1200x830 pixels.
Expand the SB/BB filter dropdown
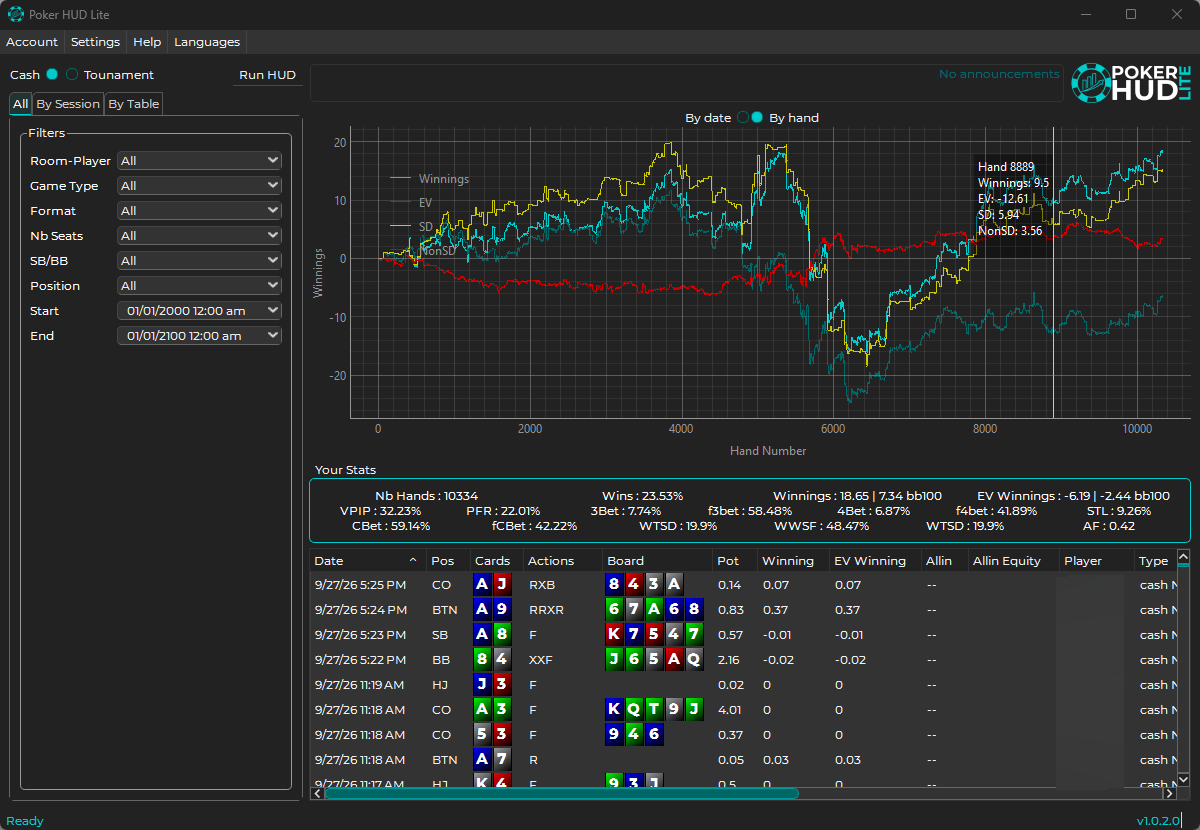(199, 261)
